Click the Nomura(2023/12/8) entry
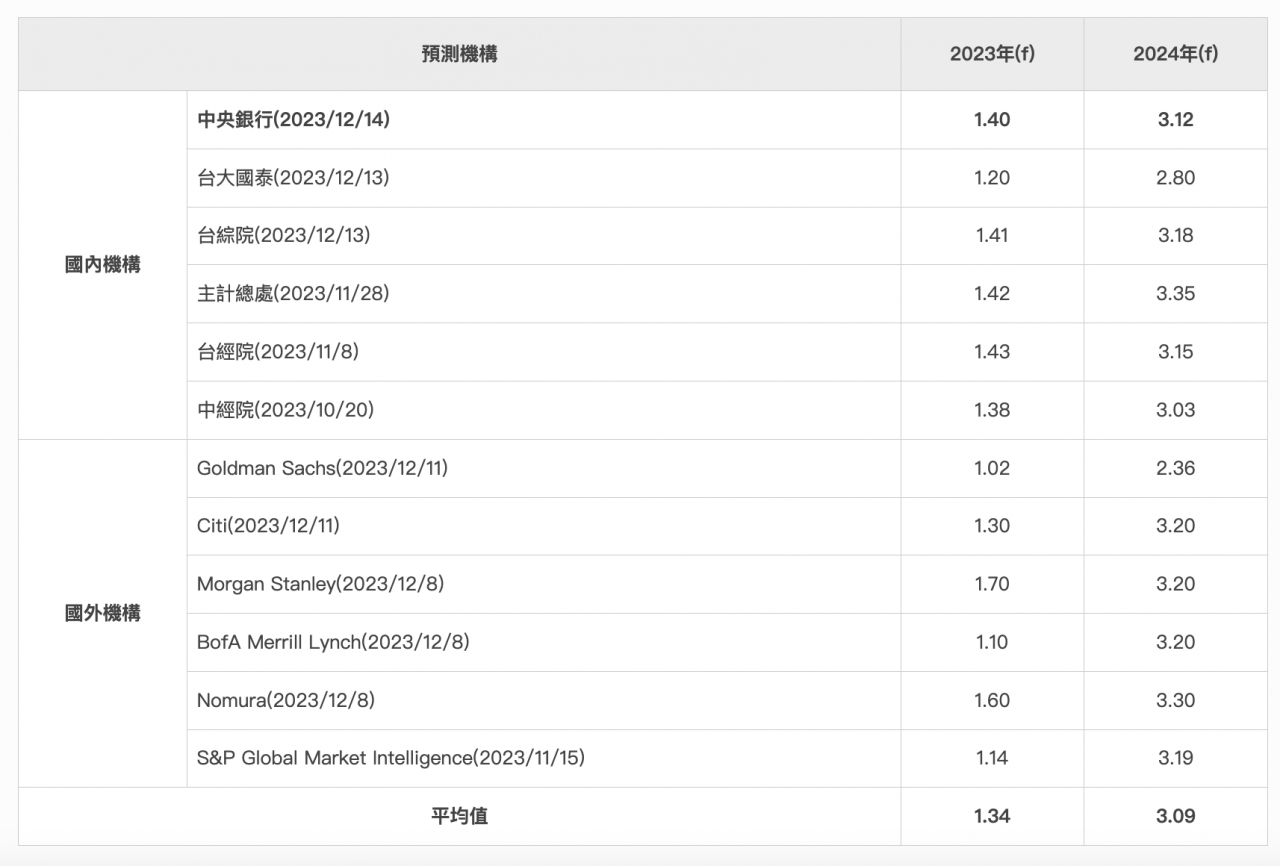 pyautogui.click(x=286, y=700)
